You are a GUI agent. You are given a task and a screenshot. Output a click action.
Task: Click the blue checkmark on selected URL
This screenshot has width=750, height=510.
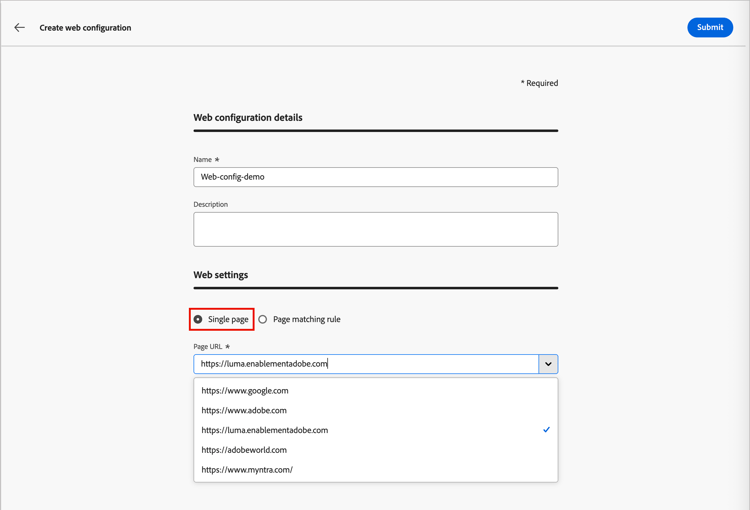pyautogui.click(x=546, y=430)
